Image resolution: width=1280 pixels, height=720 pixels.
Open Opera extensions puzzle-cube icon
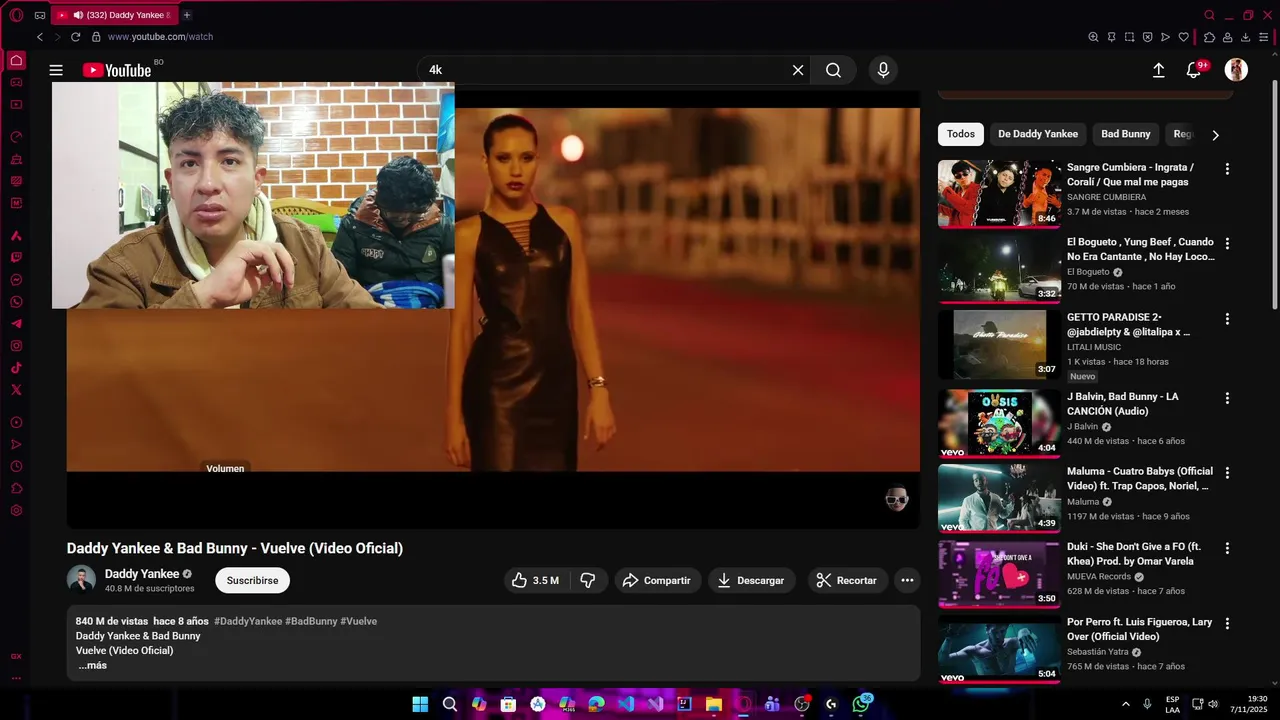tap(1209, 37)
